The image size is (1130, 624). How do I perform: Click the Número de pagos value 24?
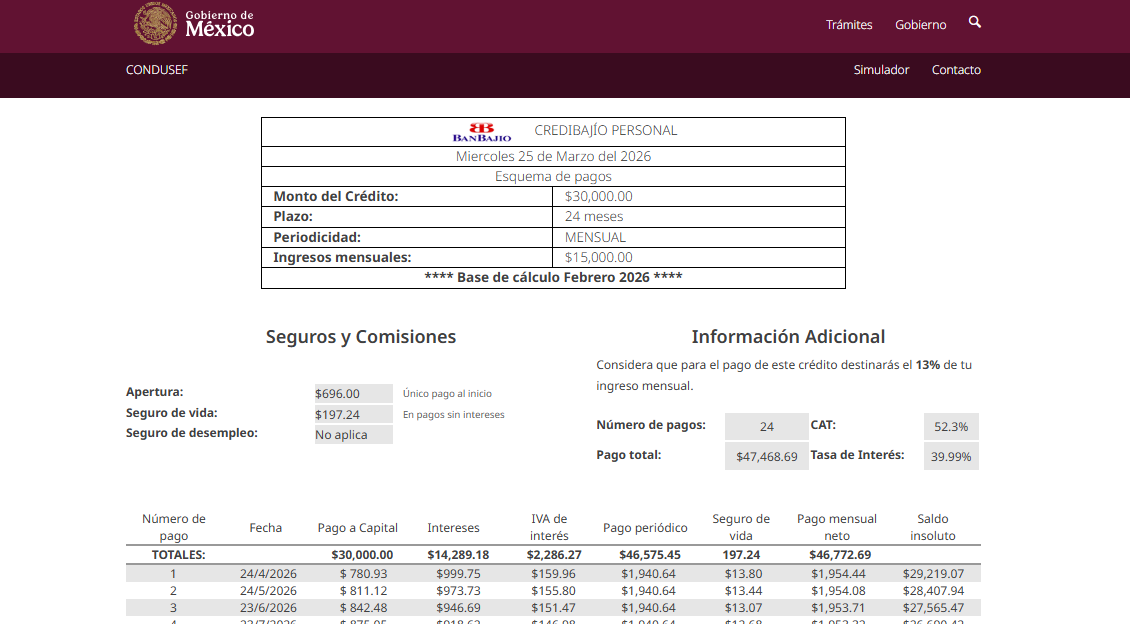point(767,427)
